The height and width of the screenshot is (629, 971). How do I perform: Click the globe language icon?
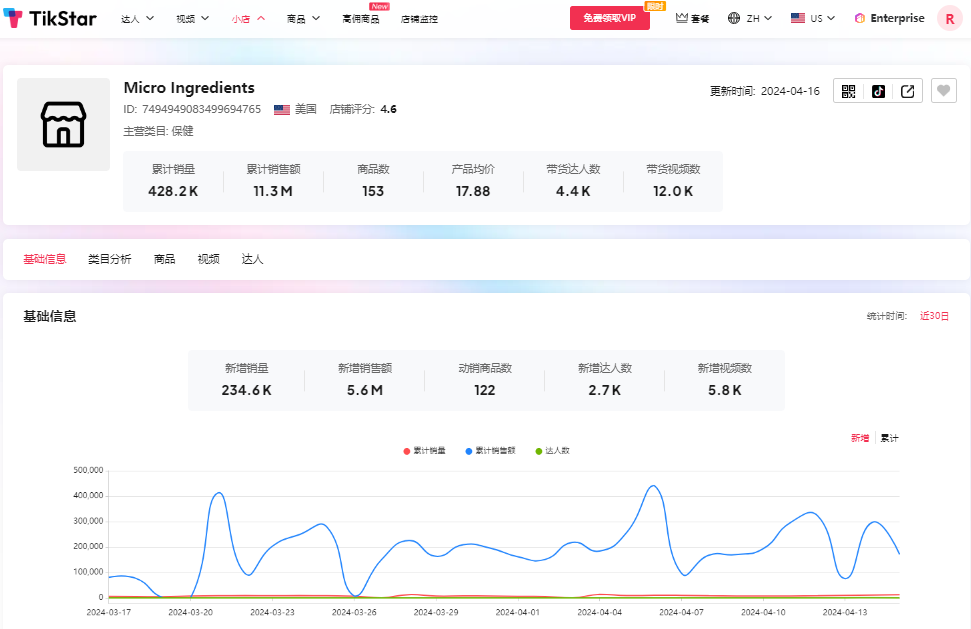click(734, 18)
